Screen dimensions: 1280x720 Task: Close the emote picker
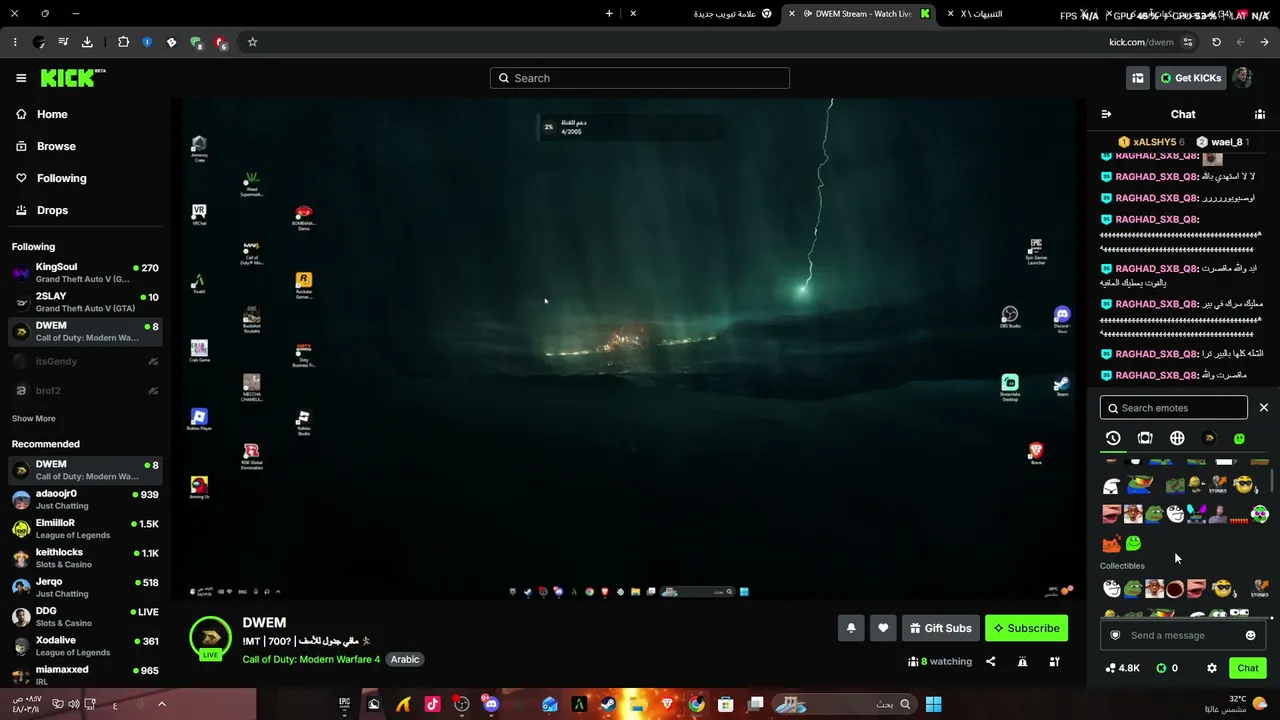coord(1264,408)
